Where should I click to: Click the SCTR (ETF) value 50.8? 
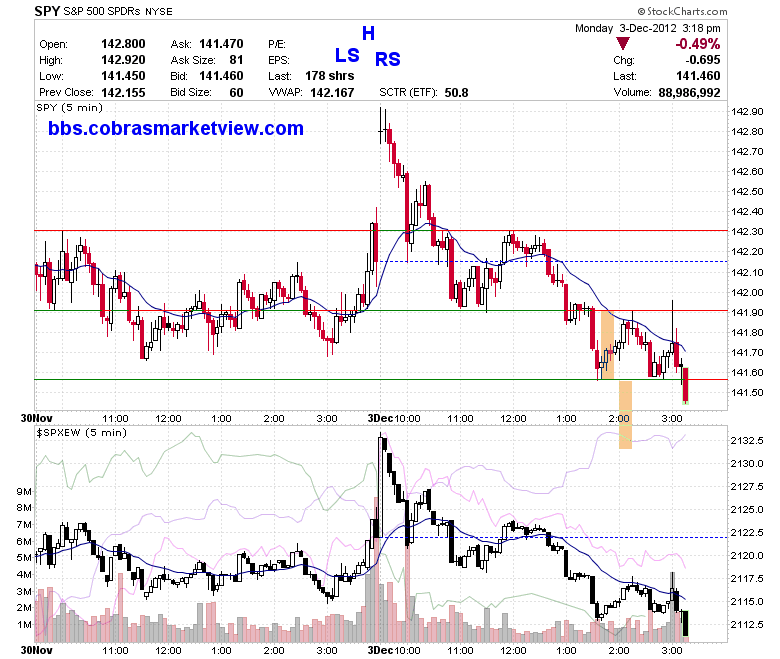coord(456,93)
